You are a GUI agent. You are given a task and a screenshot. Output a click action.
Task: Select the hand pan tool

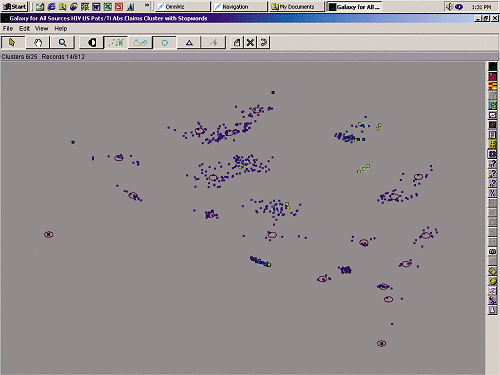click(x=38, y=43)
